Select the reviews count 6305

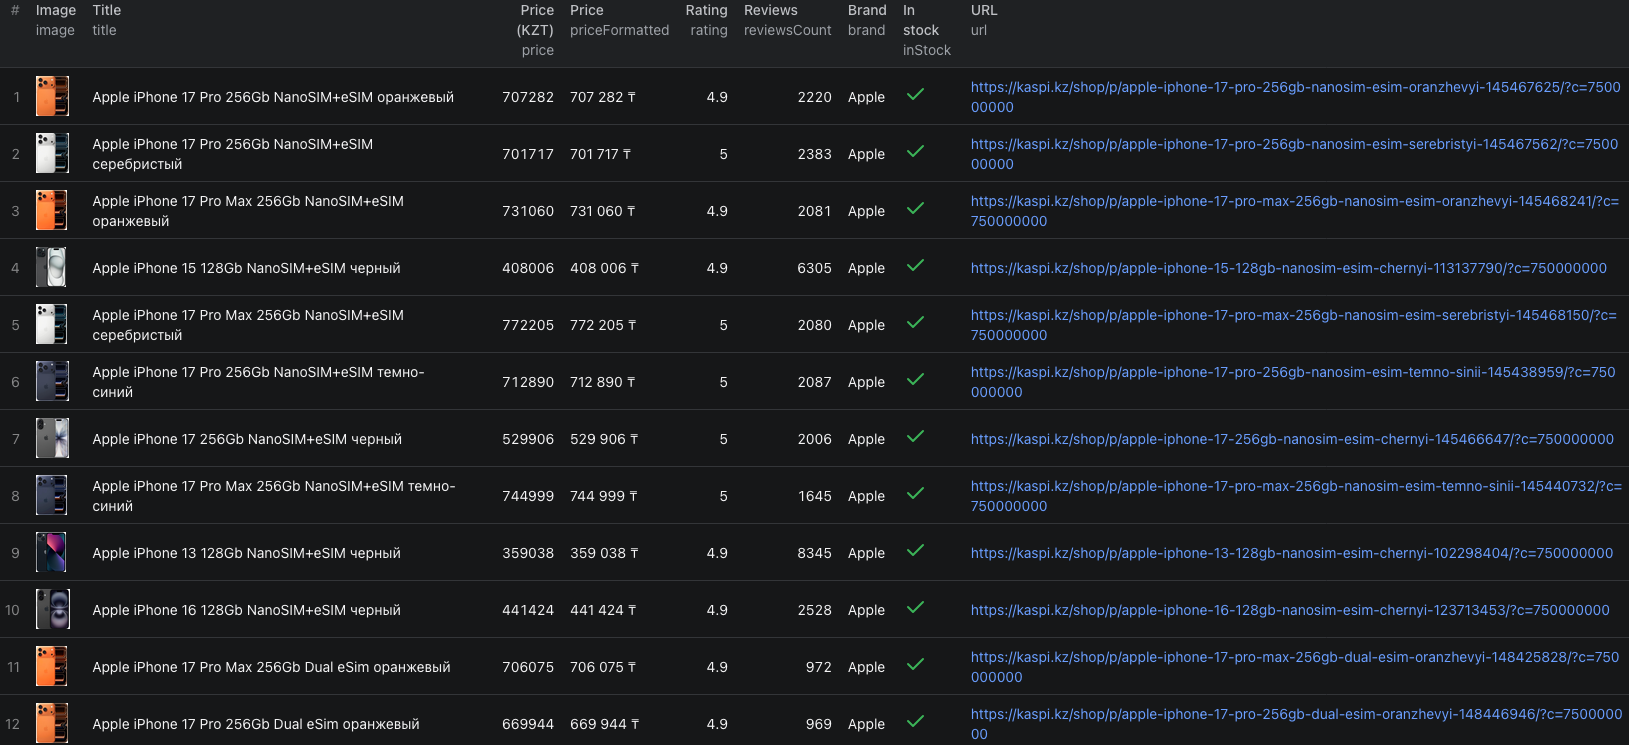tap(814, 268)
